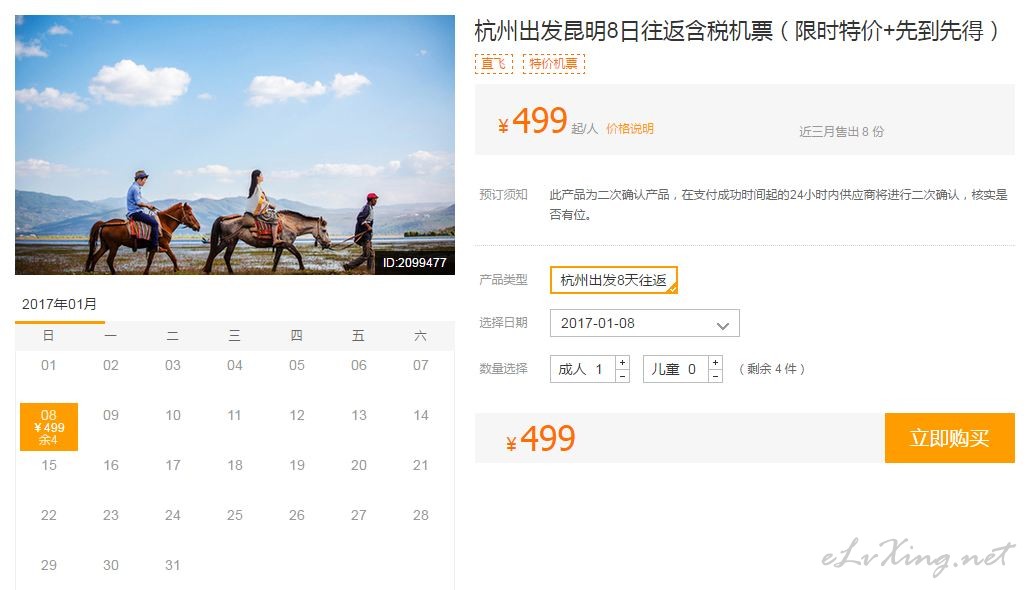Click calendar date 12
This screenshot has width=1026, height=590.
296,415
